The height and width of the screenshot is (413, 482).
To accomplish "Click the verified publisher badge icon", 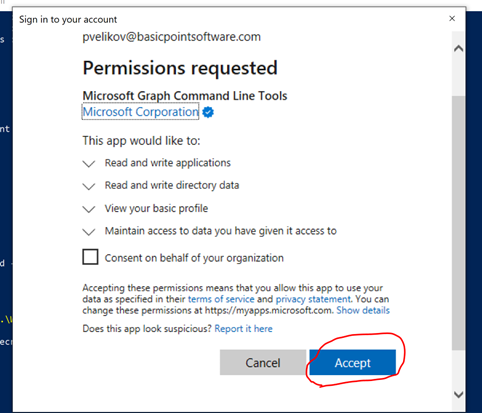I will point(208,112).
